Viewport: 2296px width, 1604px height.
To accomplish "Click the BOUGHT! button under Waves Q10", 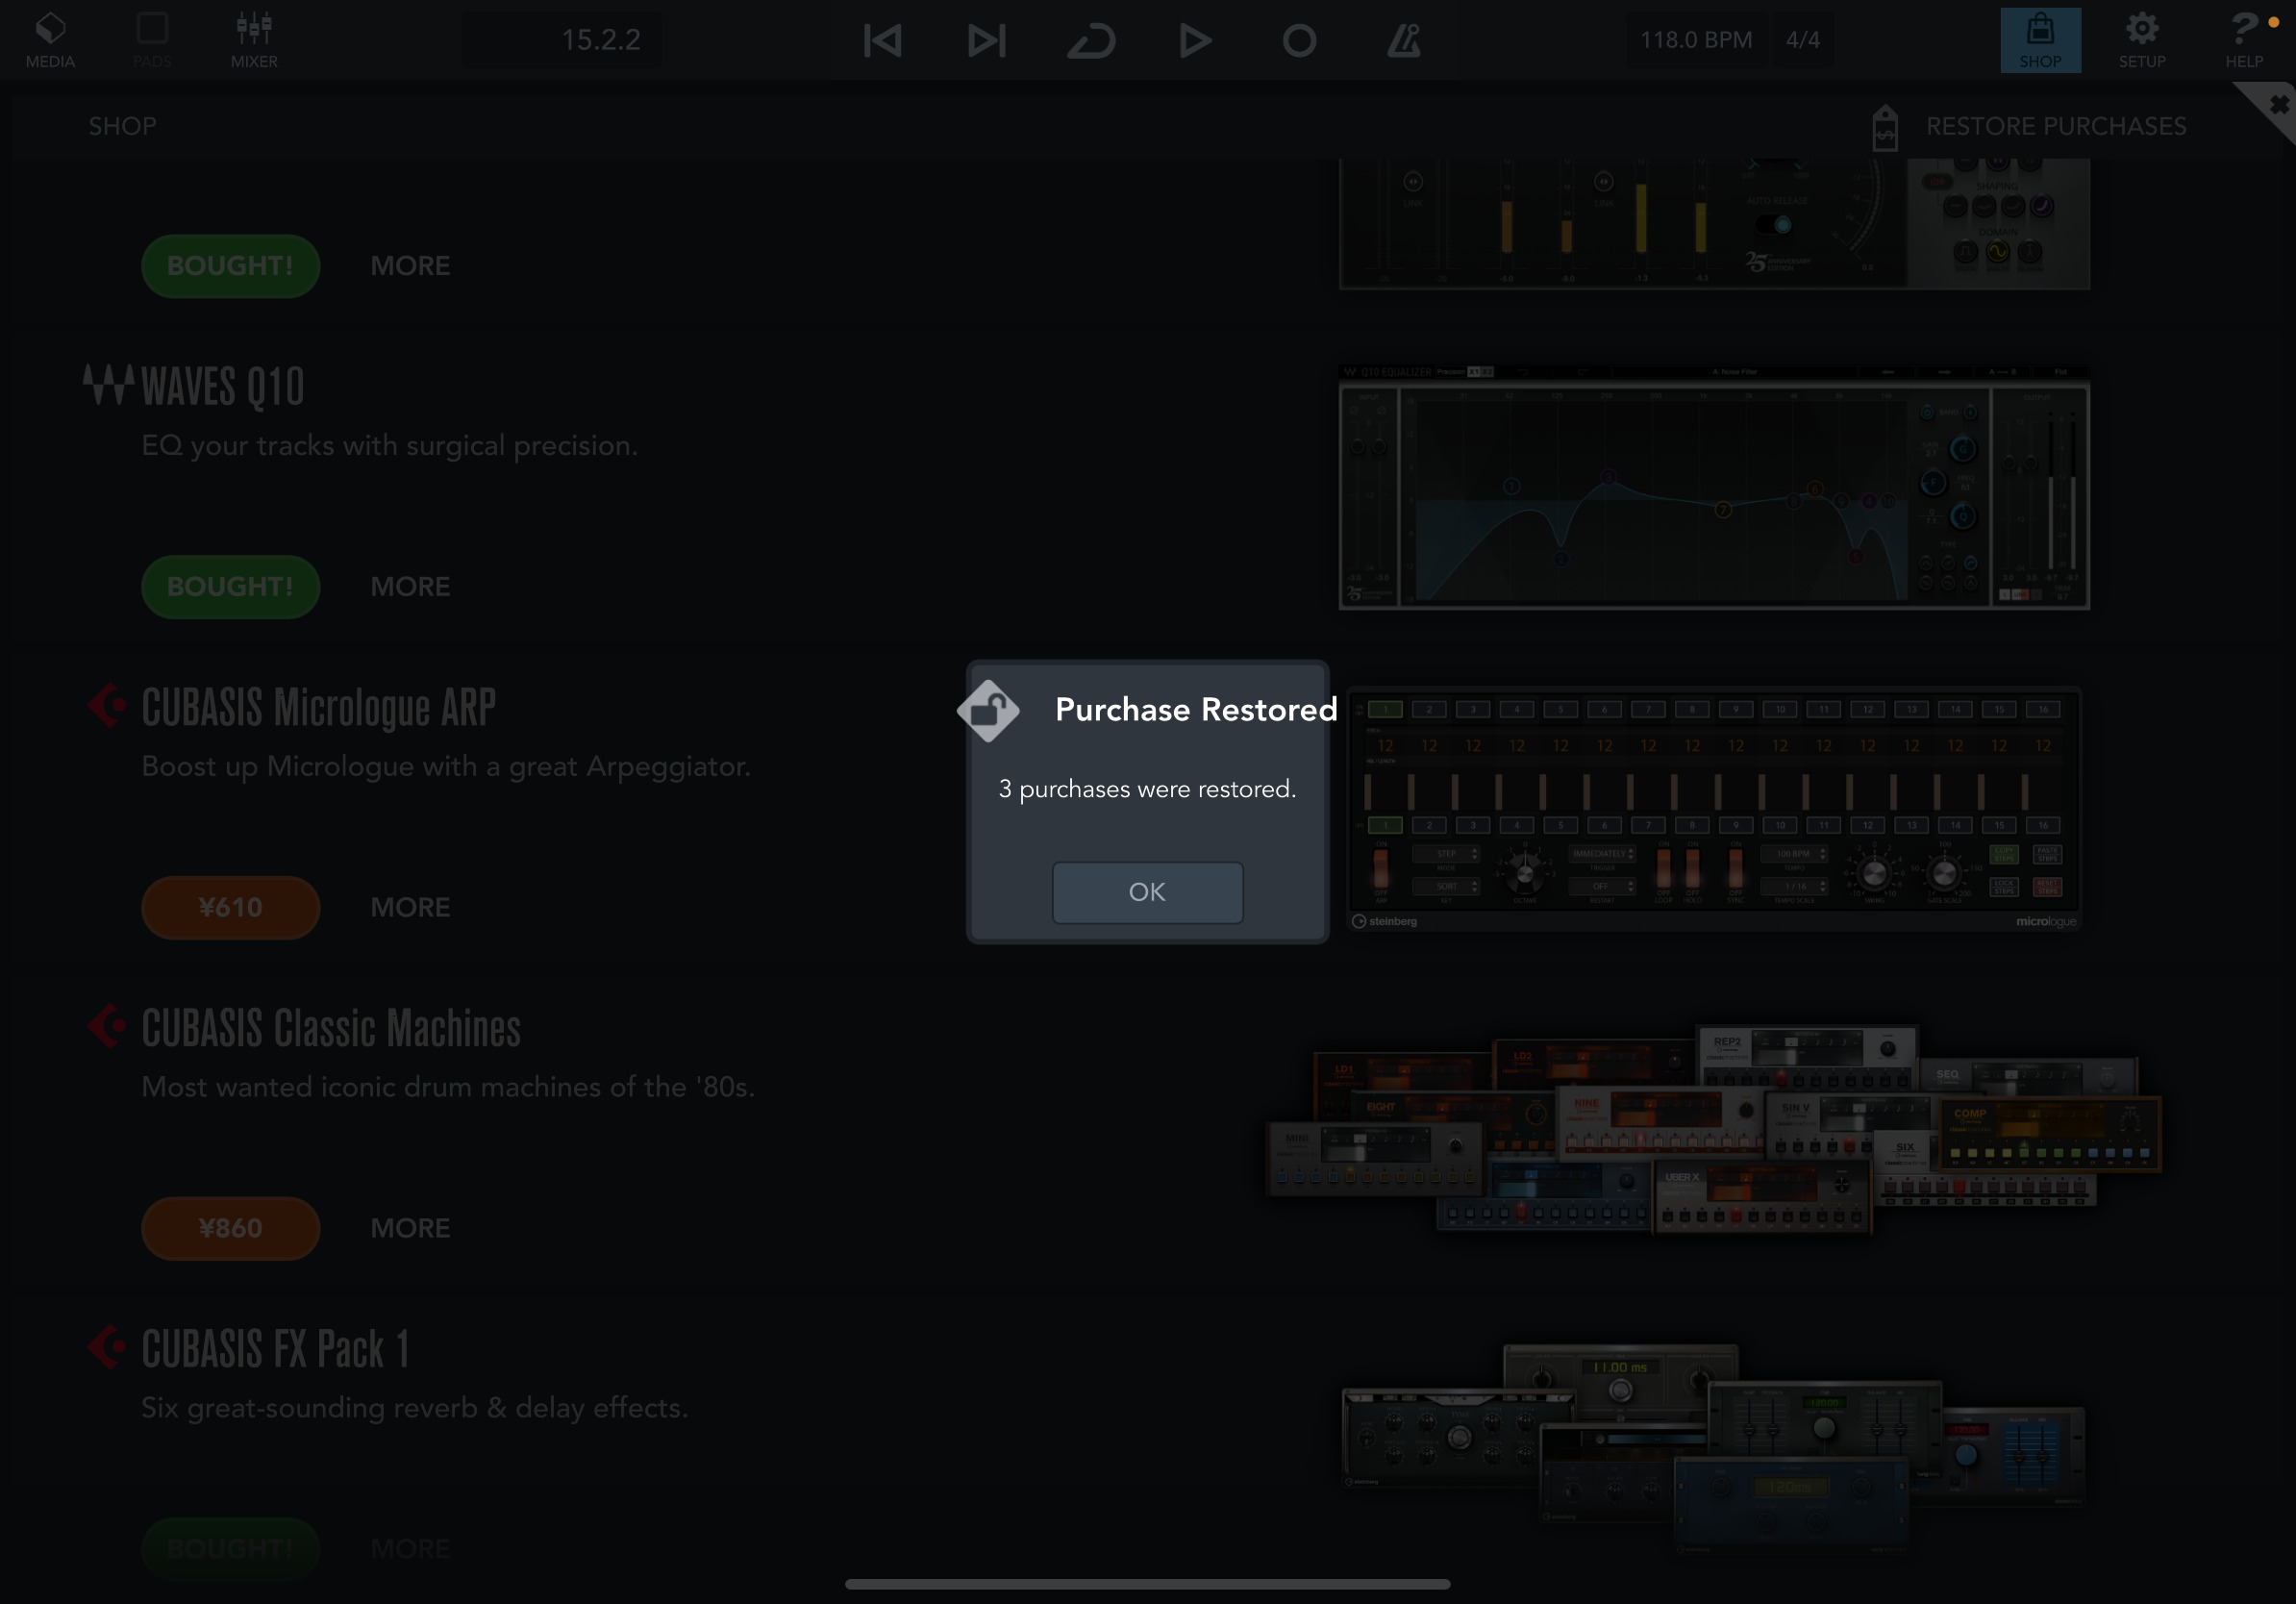I will click(230, 586).
